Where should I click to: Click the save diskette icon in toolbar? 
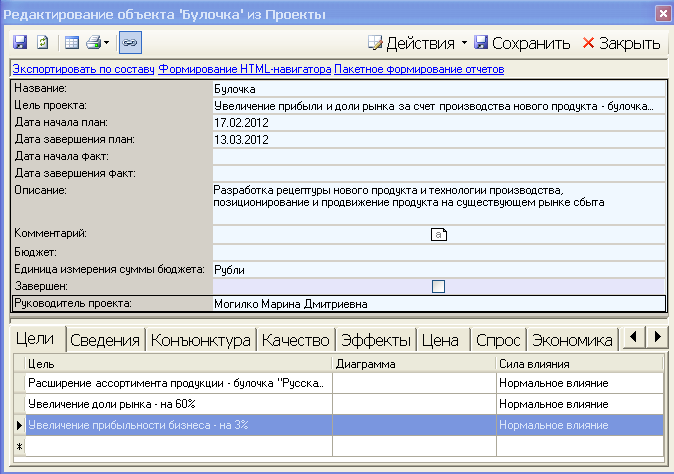[19, 43]
